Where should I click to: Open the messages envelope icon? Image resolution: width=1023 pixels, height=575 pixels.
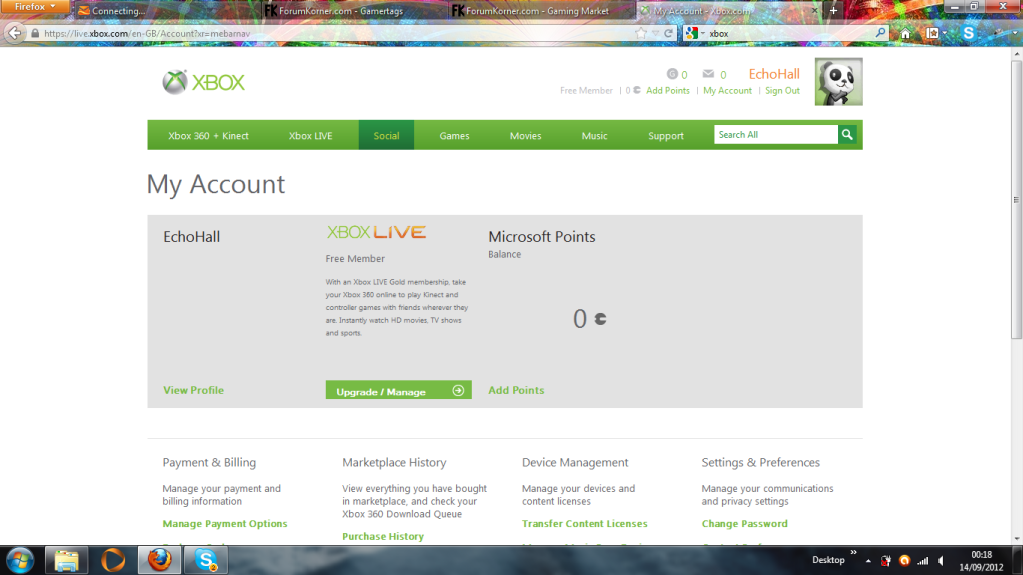pyautogui.click(x=708, y=74)
